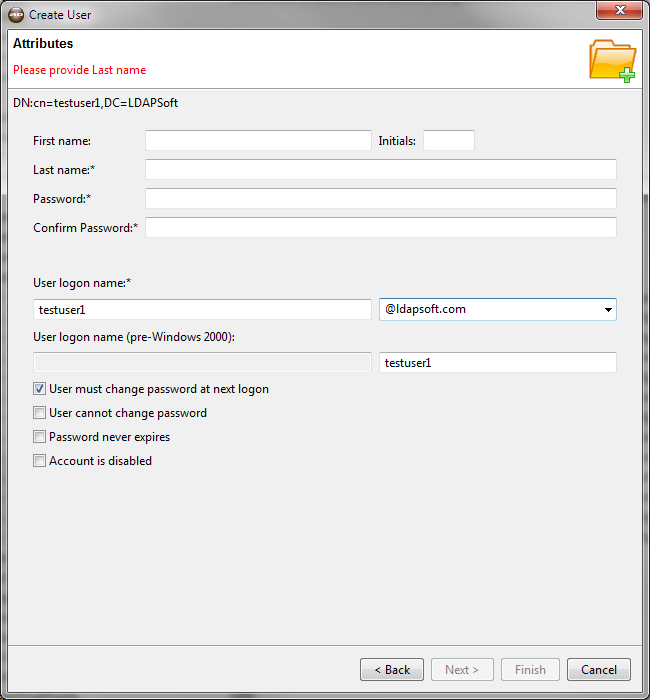This screenshot has height=700, width=650.
Task: Focus the First name text field
Action: point(258,141)
